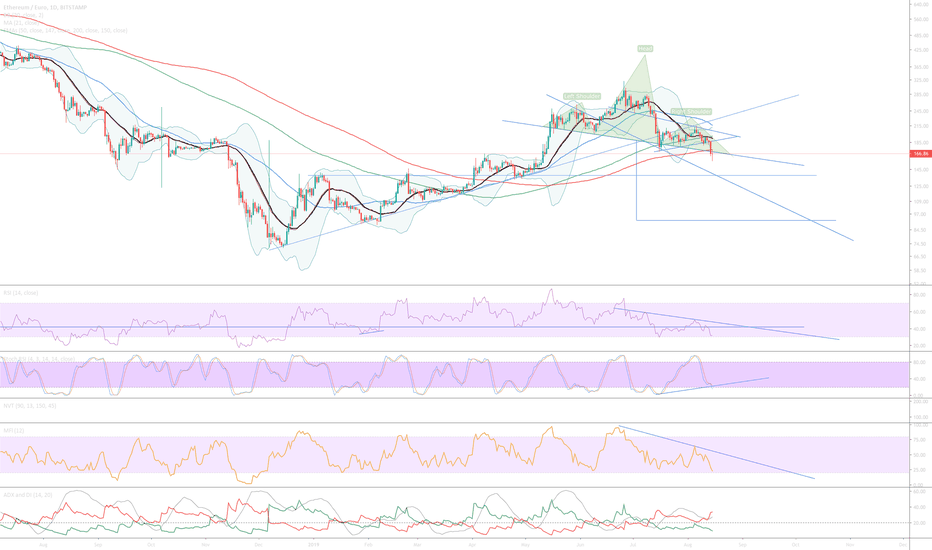Click the 74.50 price axis label

[921, 244]
